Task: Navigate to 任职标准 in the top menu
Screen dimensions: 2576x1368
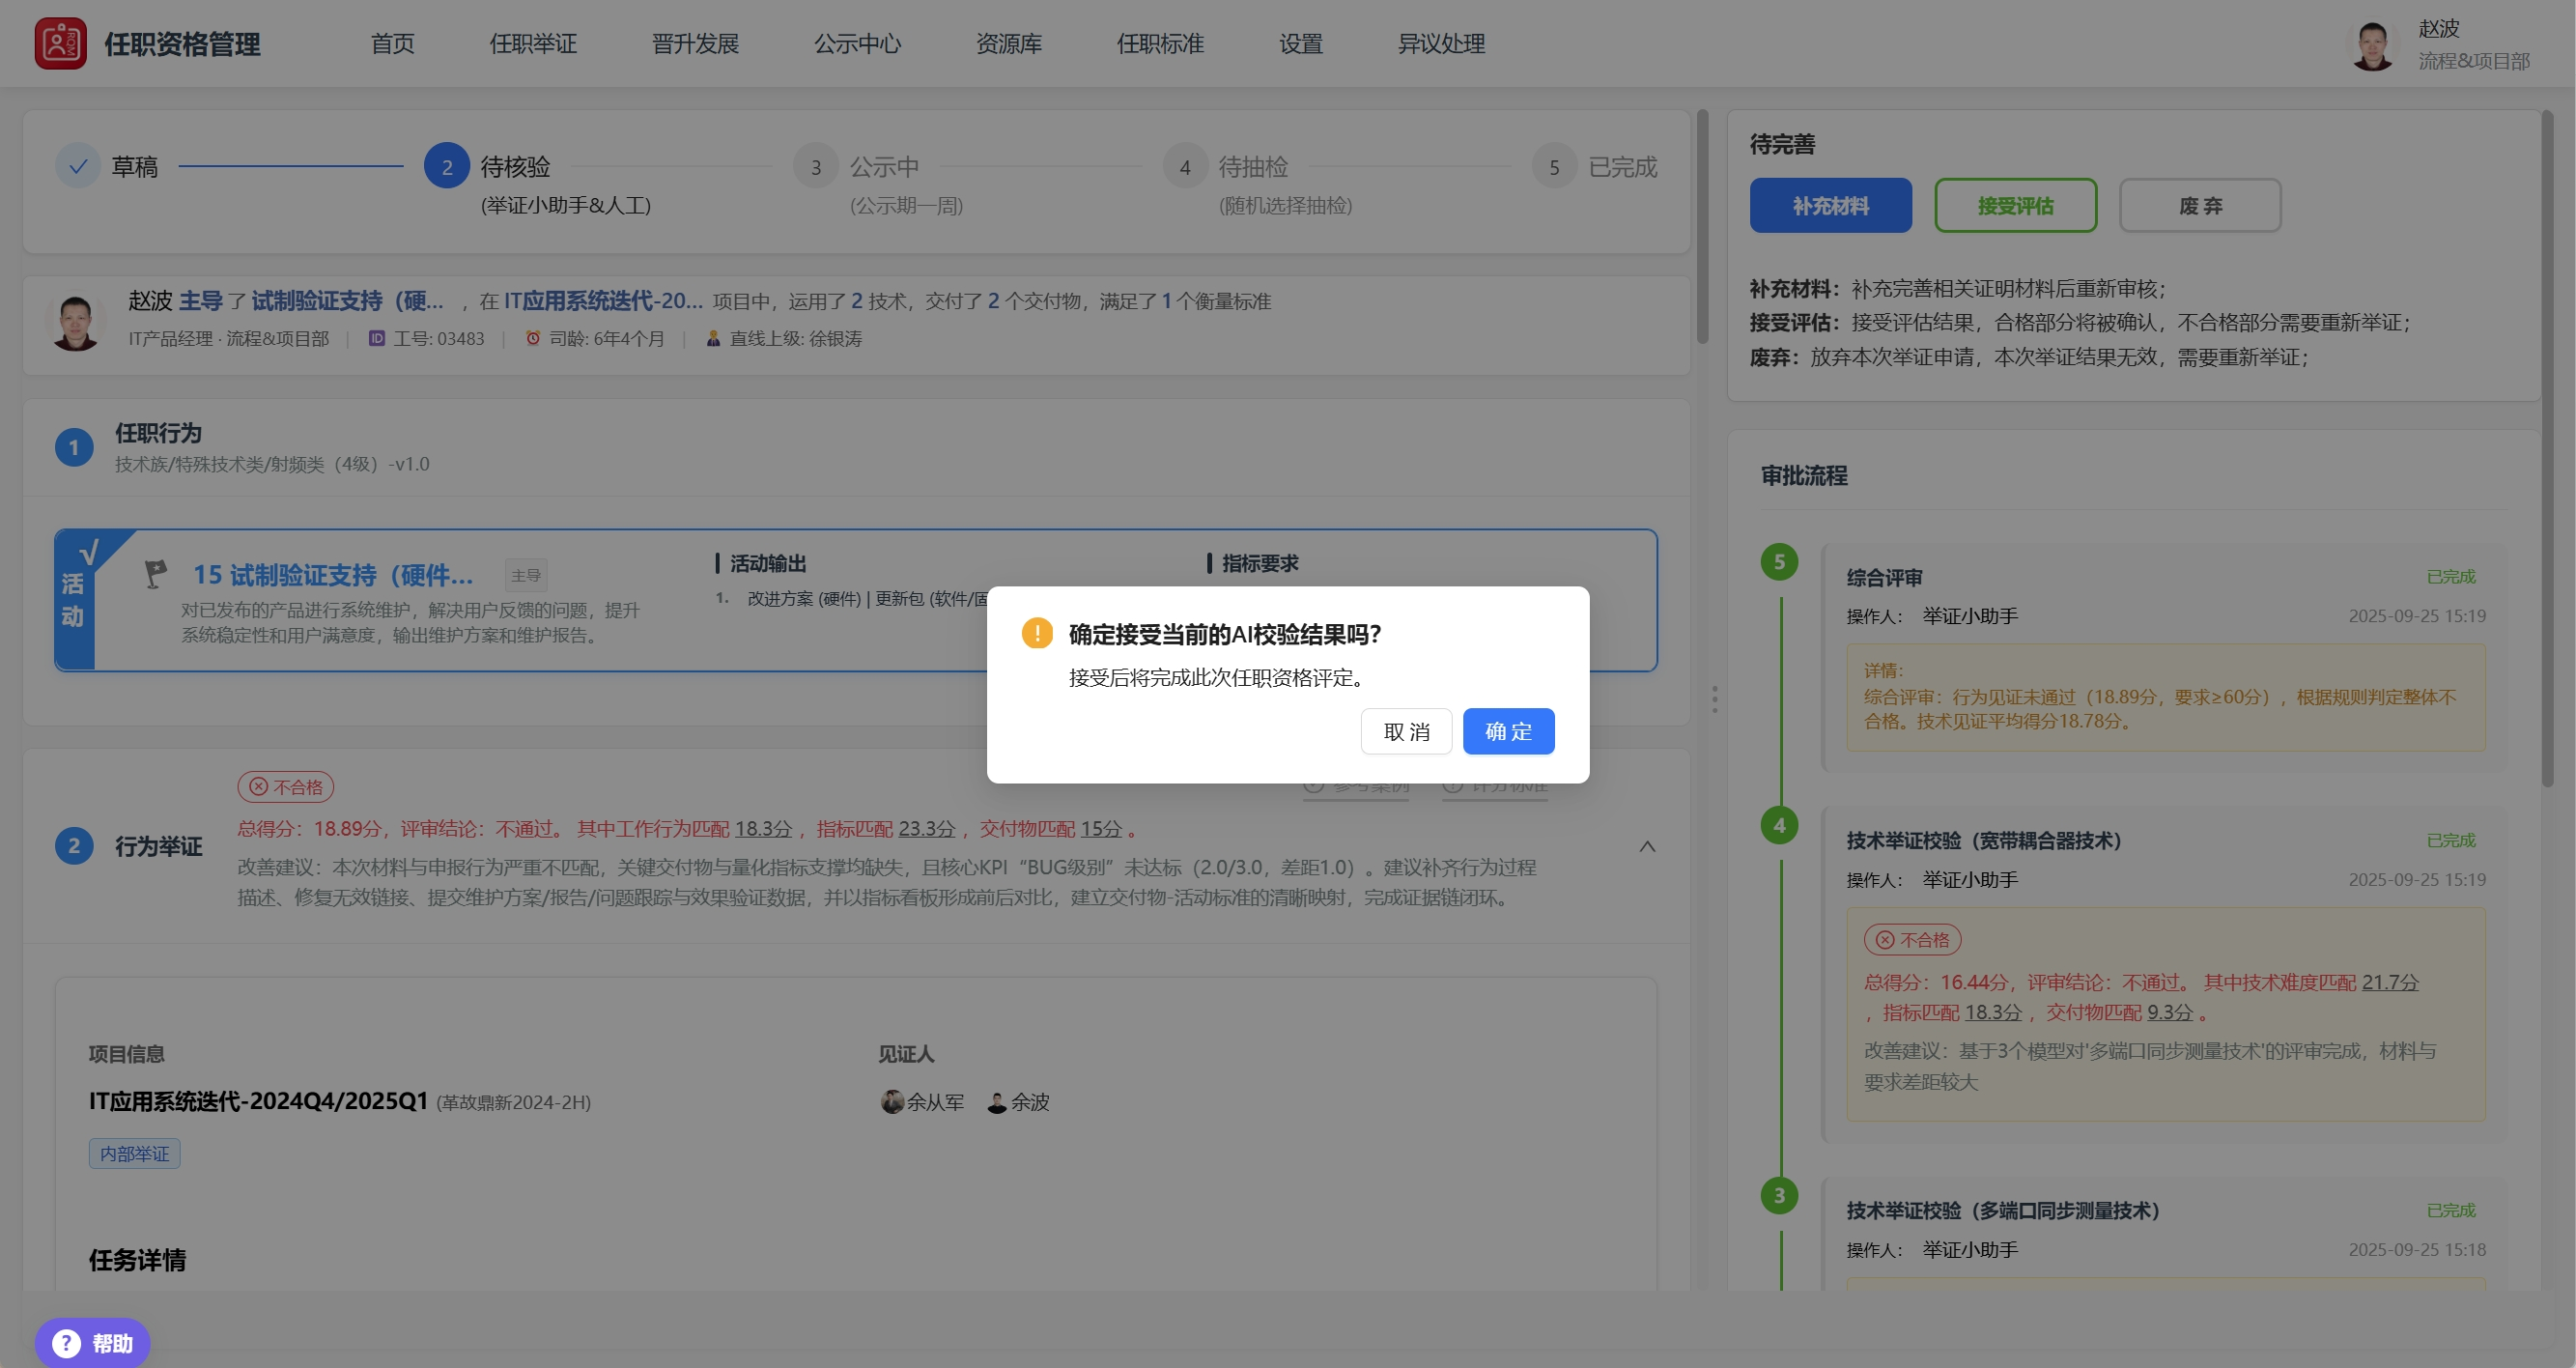Action: click(x=1160, y=43)
